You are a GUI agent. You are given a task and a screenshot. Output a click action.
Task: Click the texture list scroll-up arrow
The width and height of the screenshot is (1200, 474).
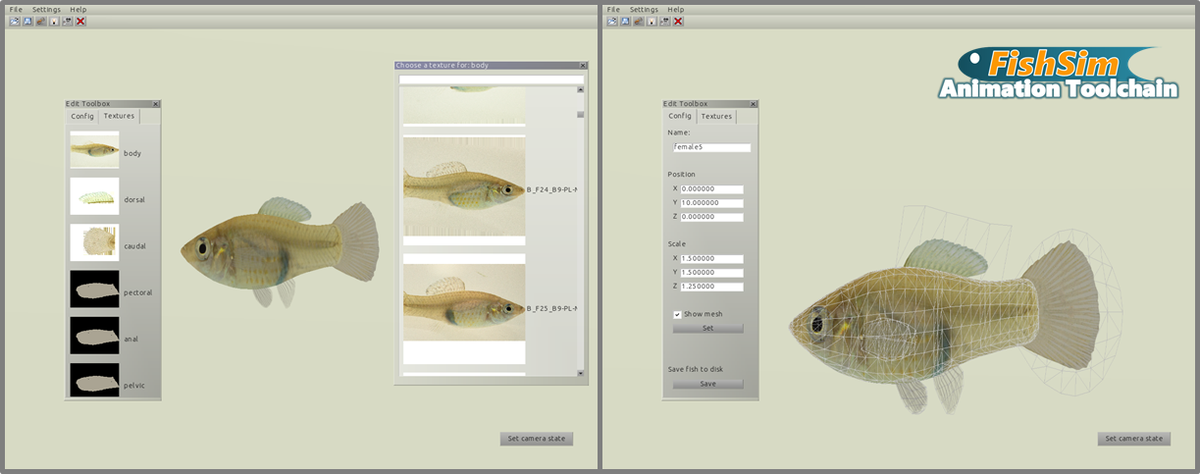point(580,90)
